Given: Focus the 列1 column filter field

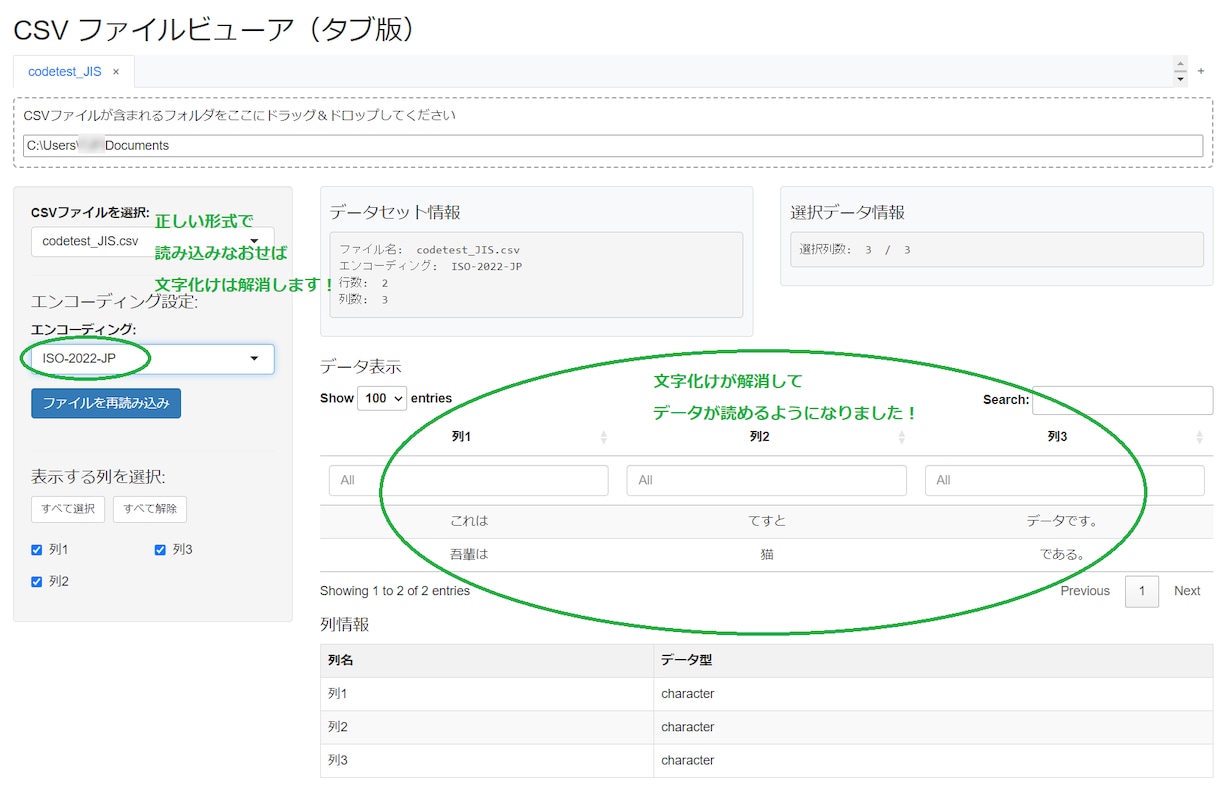Looking at the screenshot, I should click(469, 480).
